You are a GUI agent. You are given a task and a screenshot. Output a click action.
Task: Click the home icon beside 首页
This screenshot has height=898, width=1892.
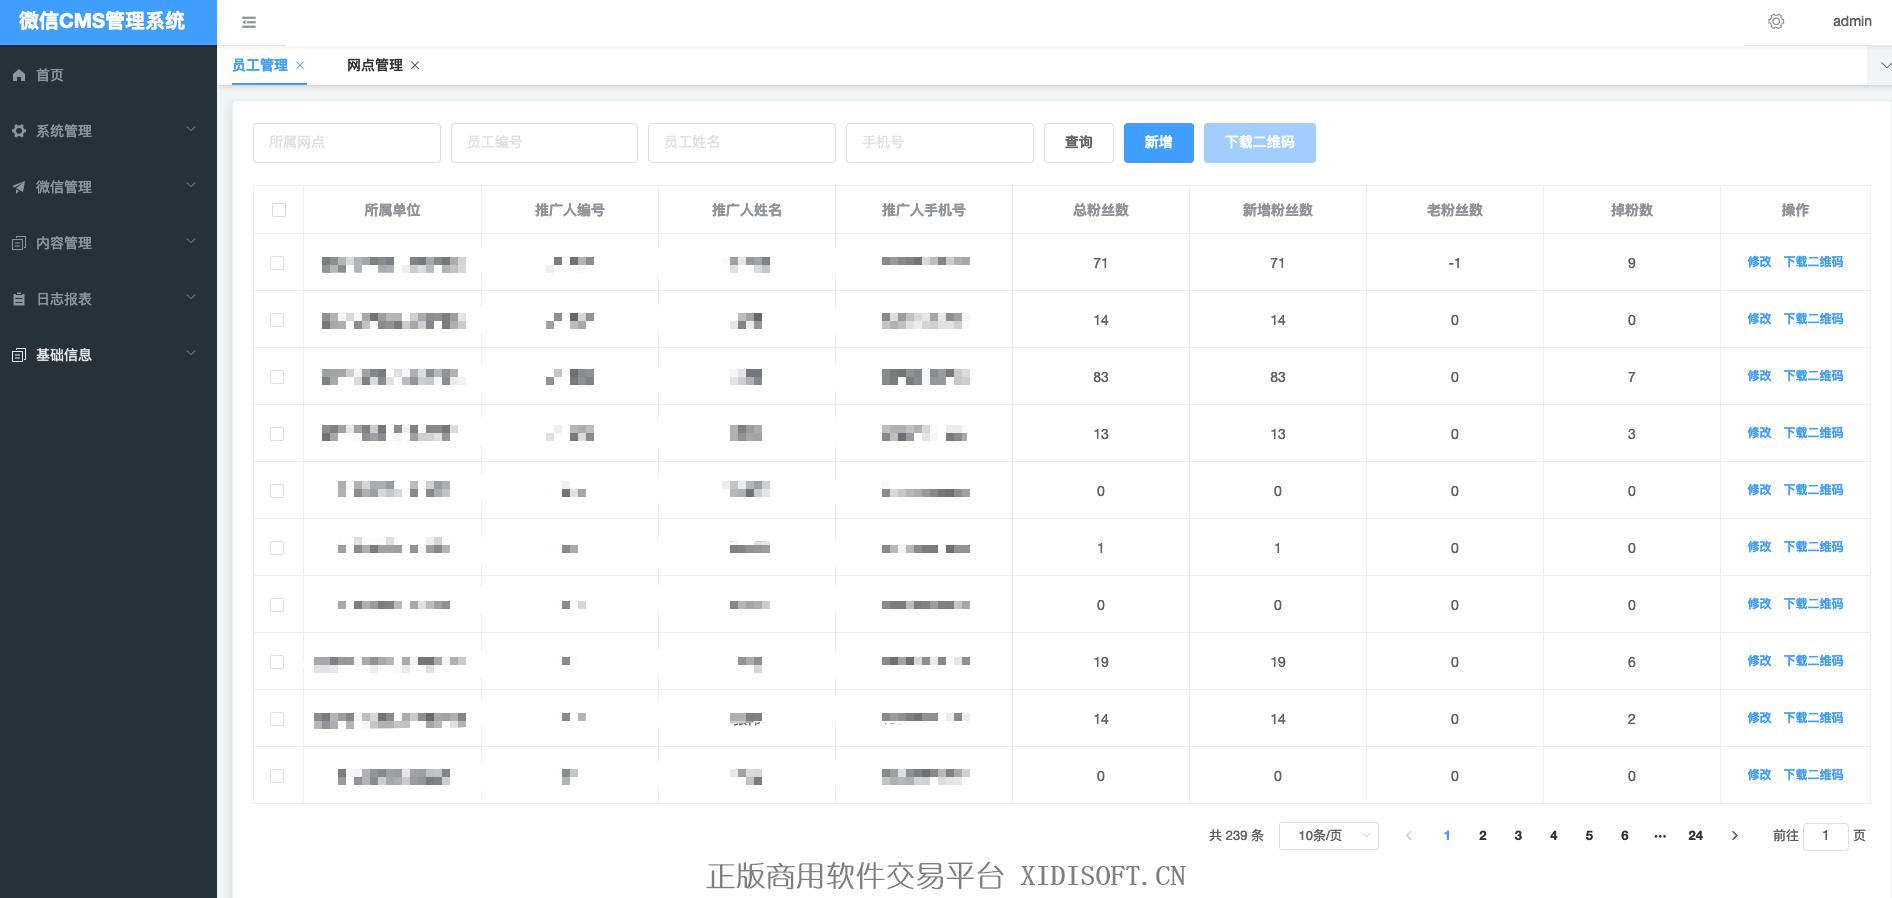(19, 75)
